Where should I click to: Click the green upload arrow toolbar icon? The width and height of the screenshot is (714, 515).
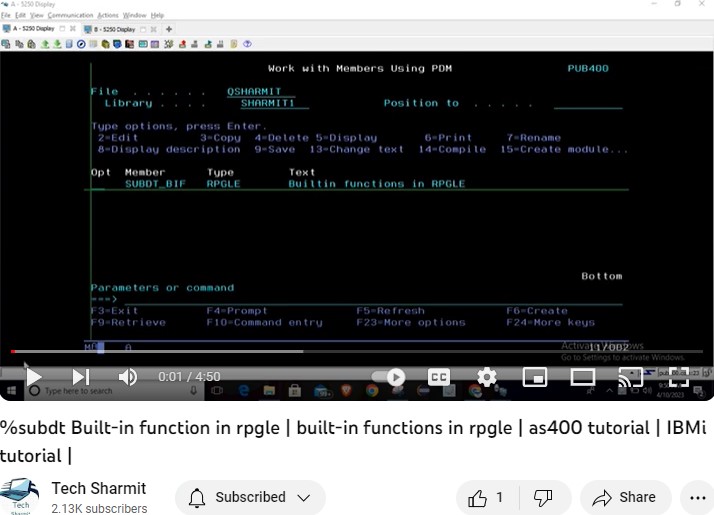(45, 44)
